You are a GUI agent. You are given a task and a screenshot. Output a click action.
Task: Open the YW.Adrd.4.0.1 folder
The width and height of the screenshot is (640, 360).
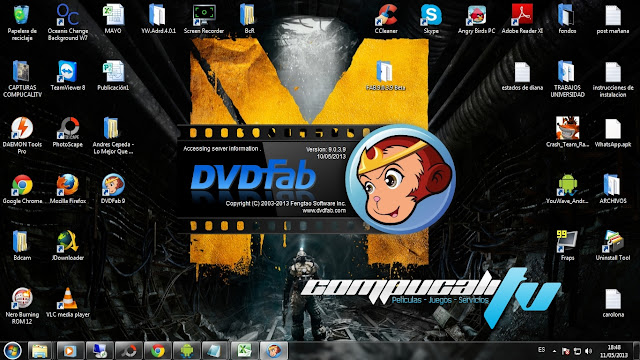(158, 16)
